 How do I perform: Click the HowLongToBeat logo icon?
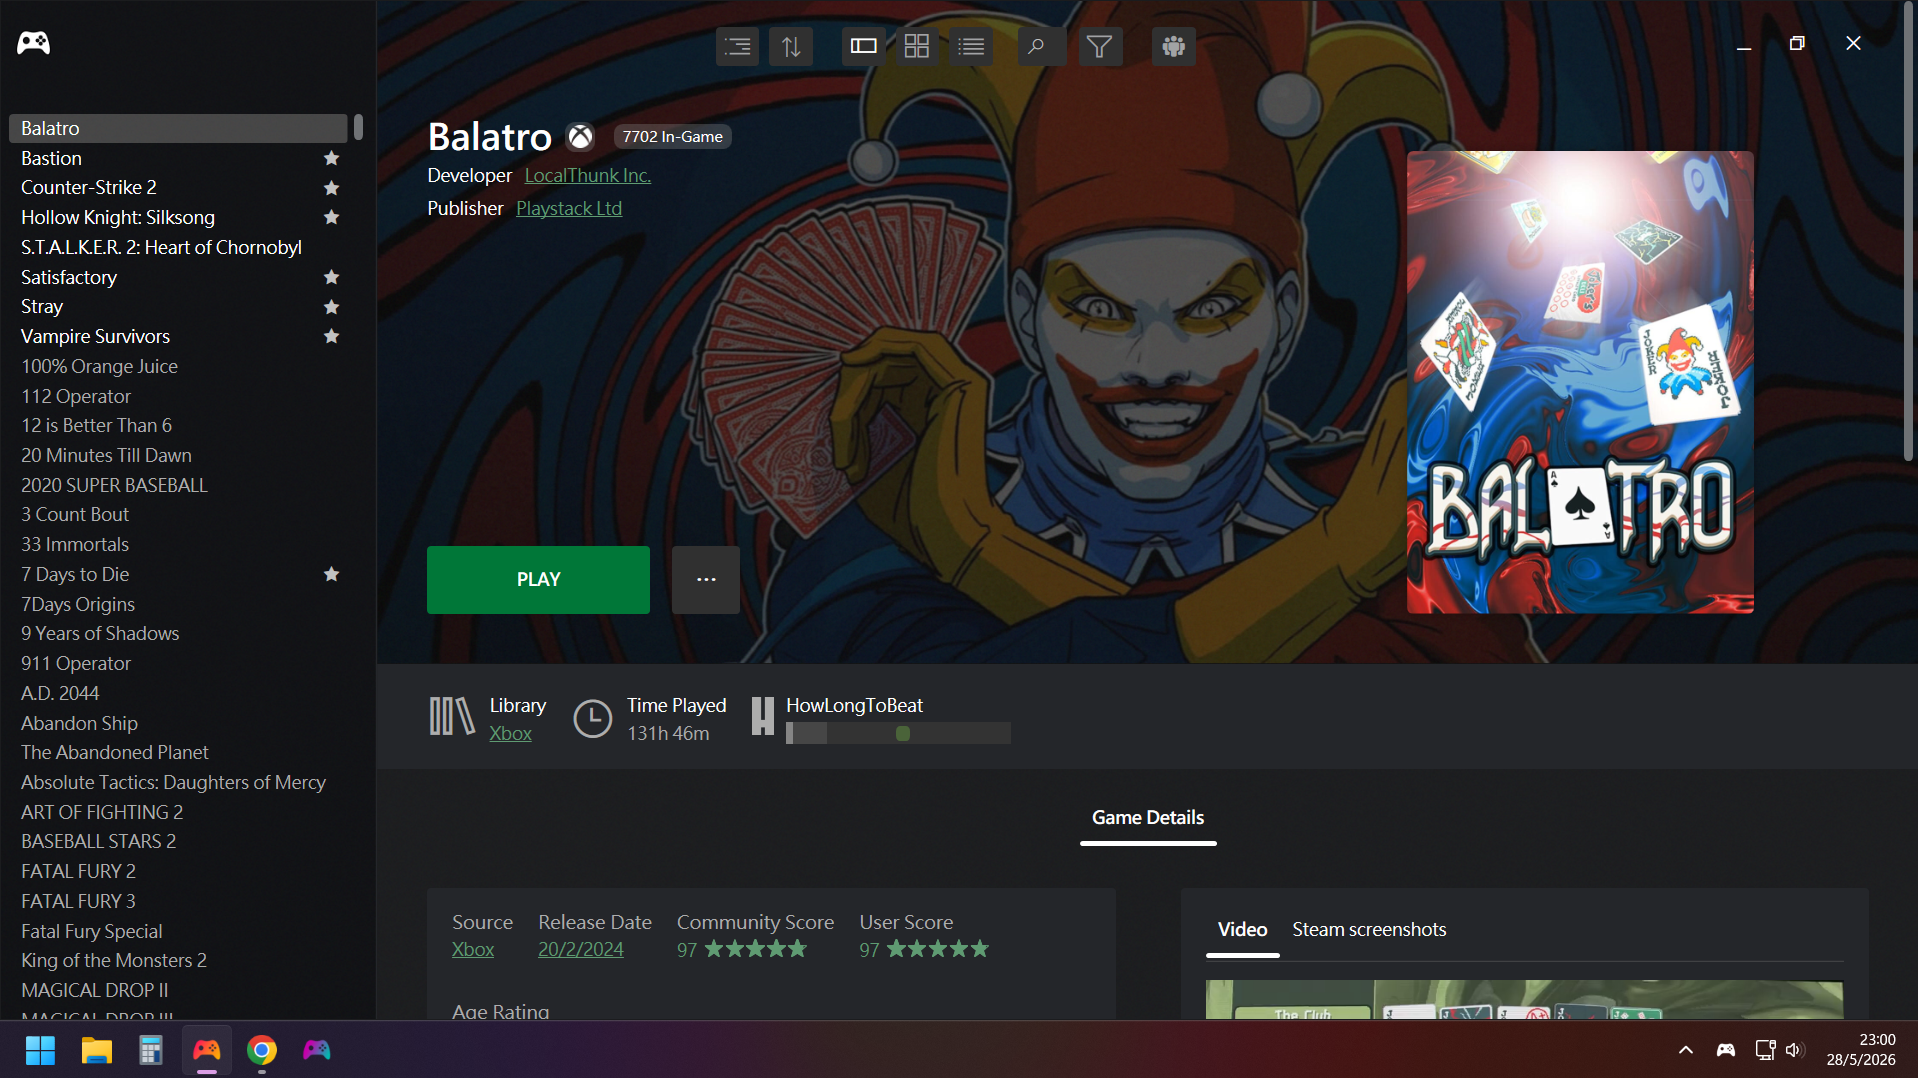(762, 717)
